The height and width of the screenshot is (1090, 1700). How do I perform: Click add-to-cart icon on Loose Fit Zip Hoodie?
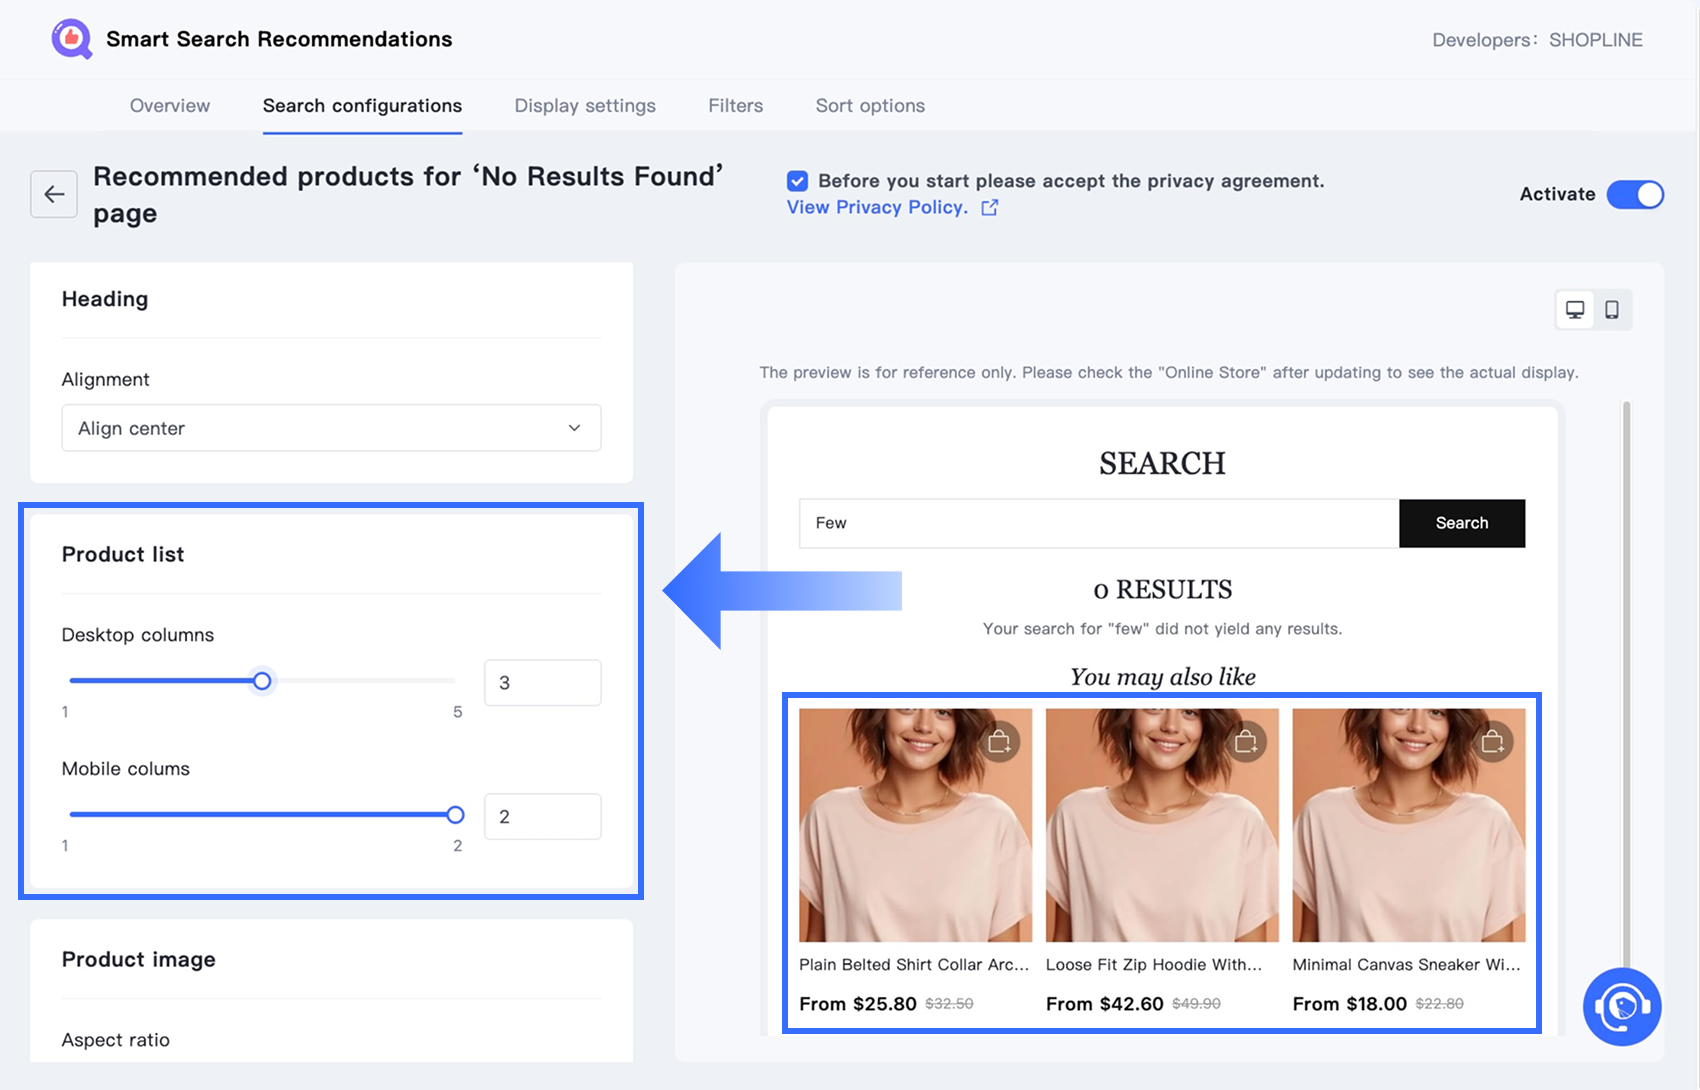tap(1246, 742)
